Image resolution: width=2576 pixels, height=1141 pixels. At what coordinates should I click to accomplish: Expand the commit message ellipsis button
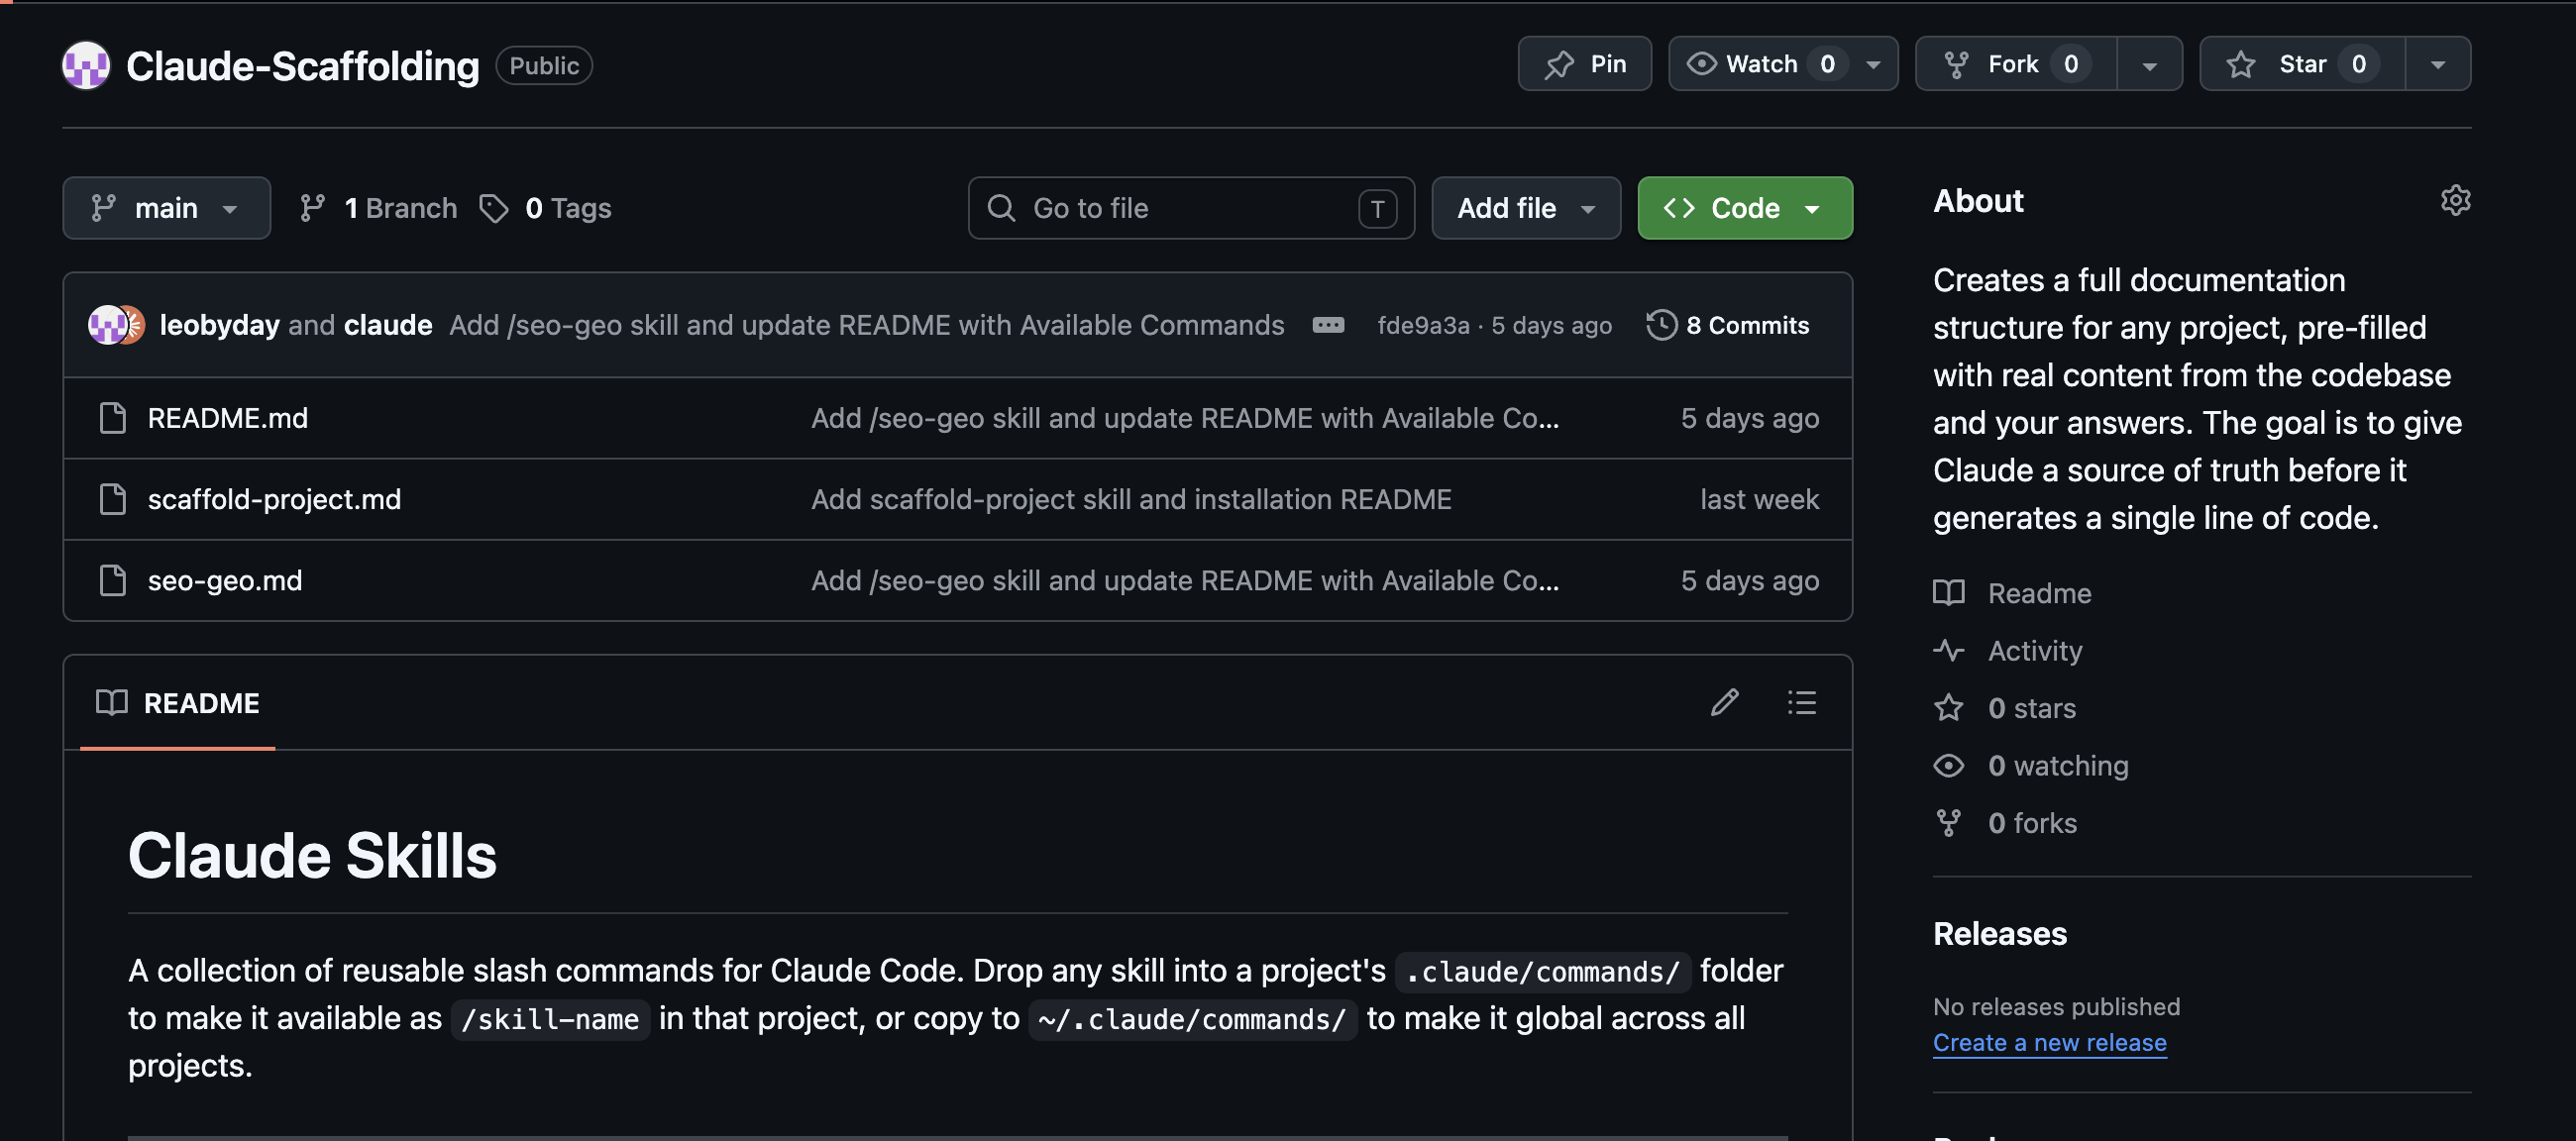[1328, 325]
